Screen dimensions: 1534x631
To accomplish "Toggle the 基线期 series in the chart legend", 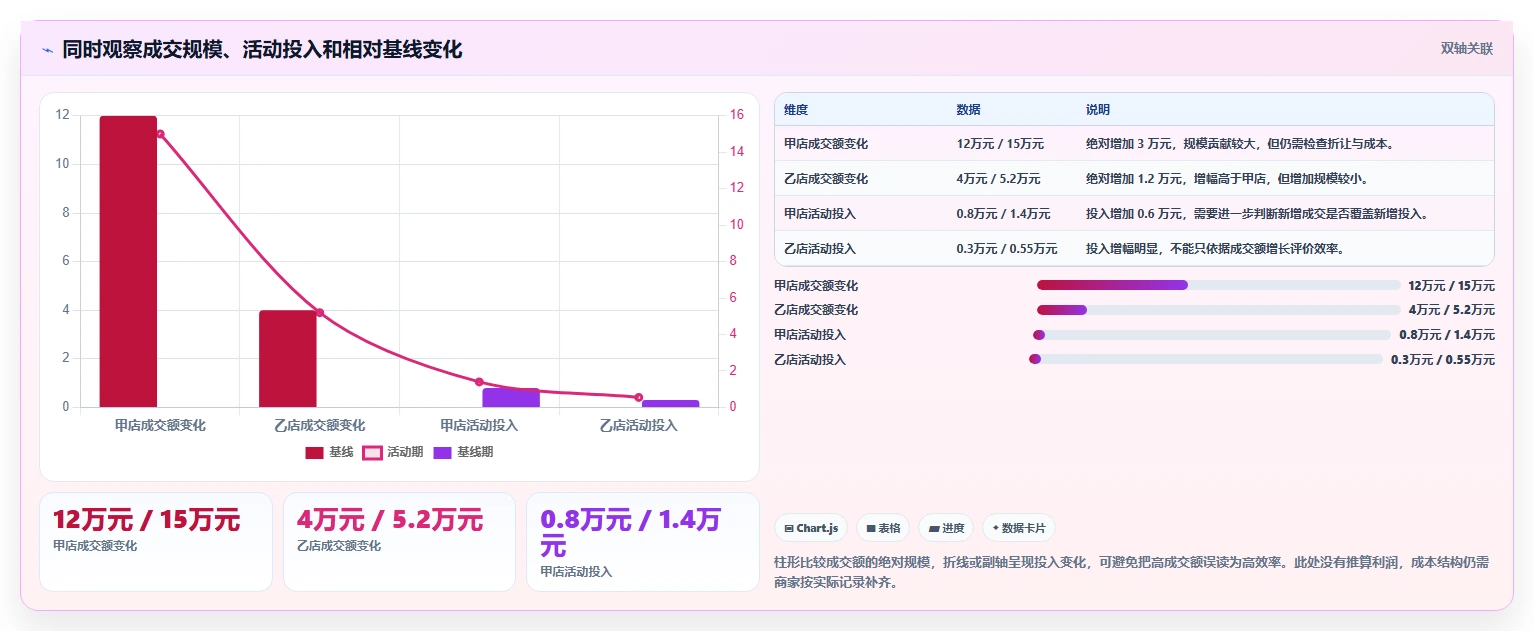I will pyautogui.click(x=463, y=452).
